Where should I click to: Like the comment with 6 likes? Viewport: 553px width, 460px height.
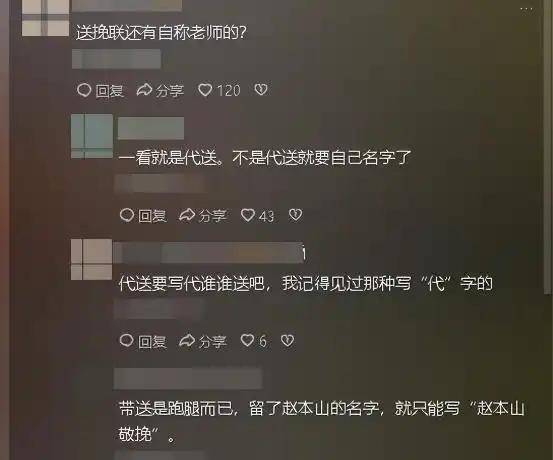tap(254, 341)
